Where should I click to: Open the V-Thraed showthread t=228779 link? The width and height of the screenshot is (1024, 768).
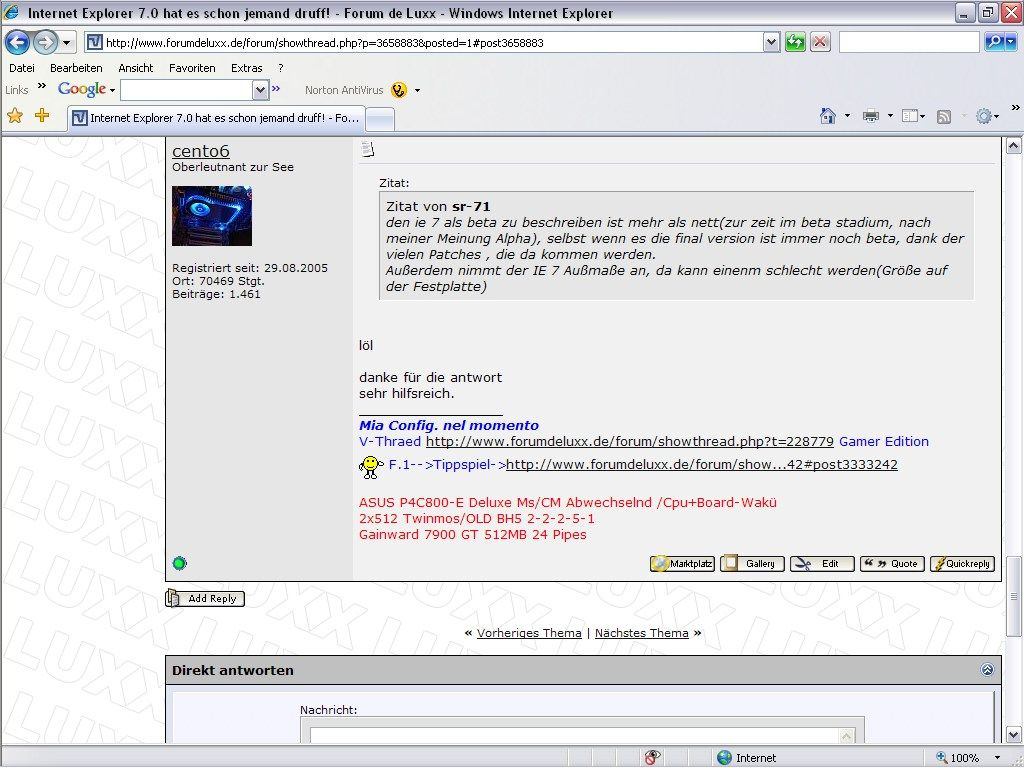pos(630,441)
